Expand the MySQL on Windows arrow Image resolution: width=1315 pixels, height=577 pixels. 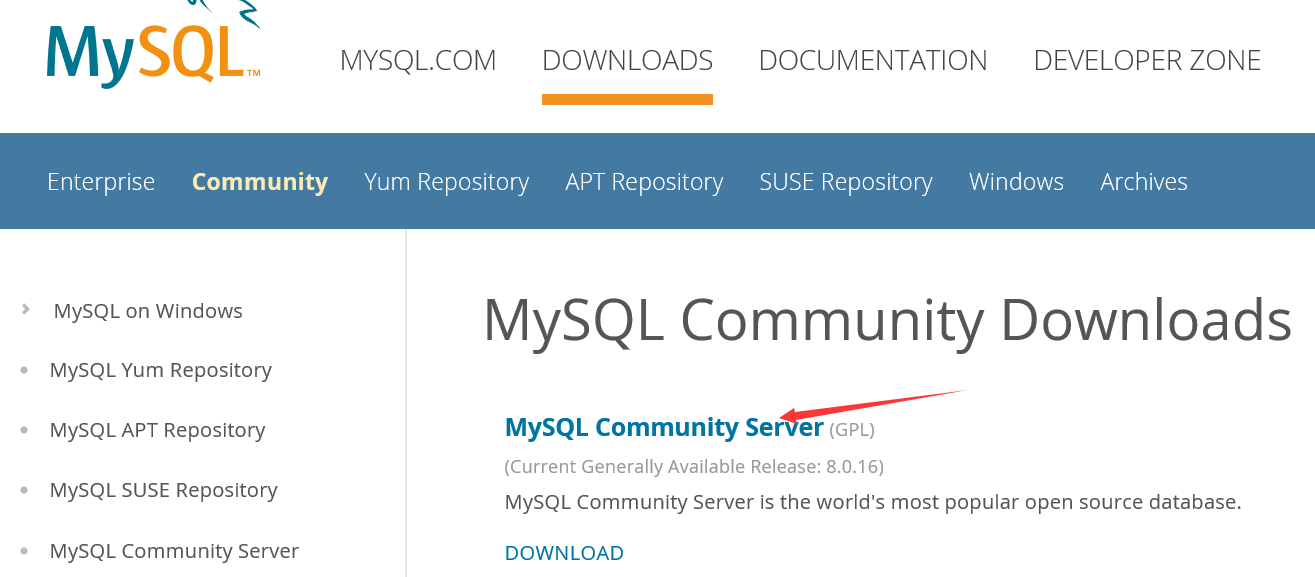tap(26, 310)
